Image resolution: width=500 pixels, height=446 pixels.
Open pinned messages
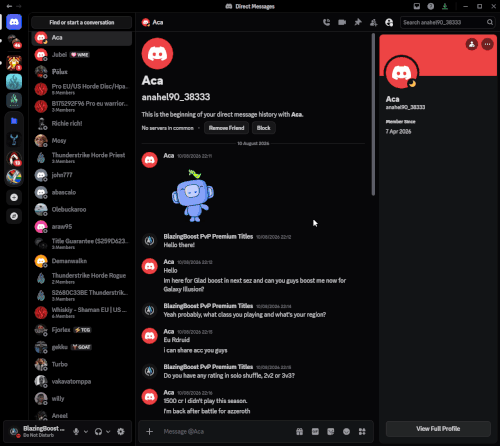pos(358,22)
